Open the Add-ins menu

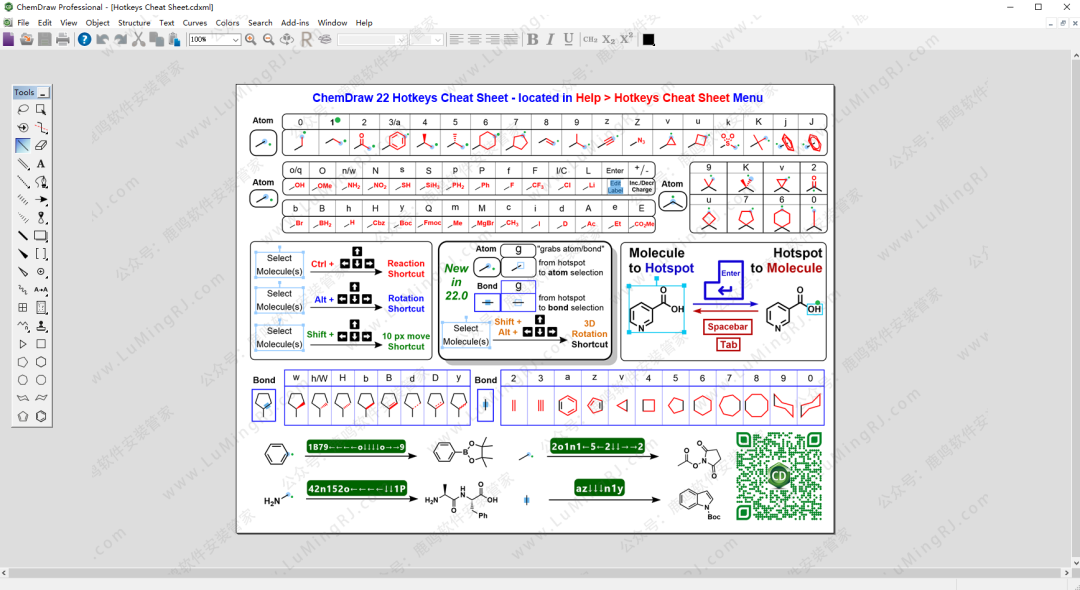pyautogui.click(x=295, y=22)
